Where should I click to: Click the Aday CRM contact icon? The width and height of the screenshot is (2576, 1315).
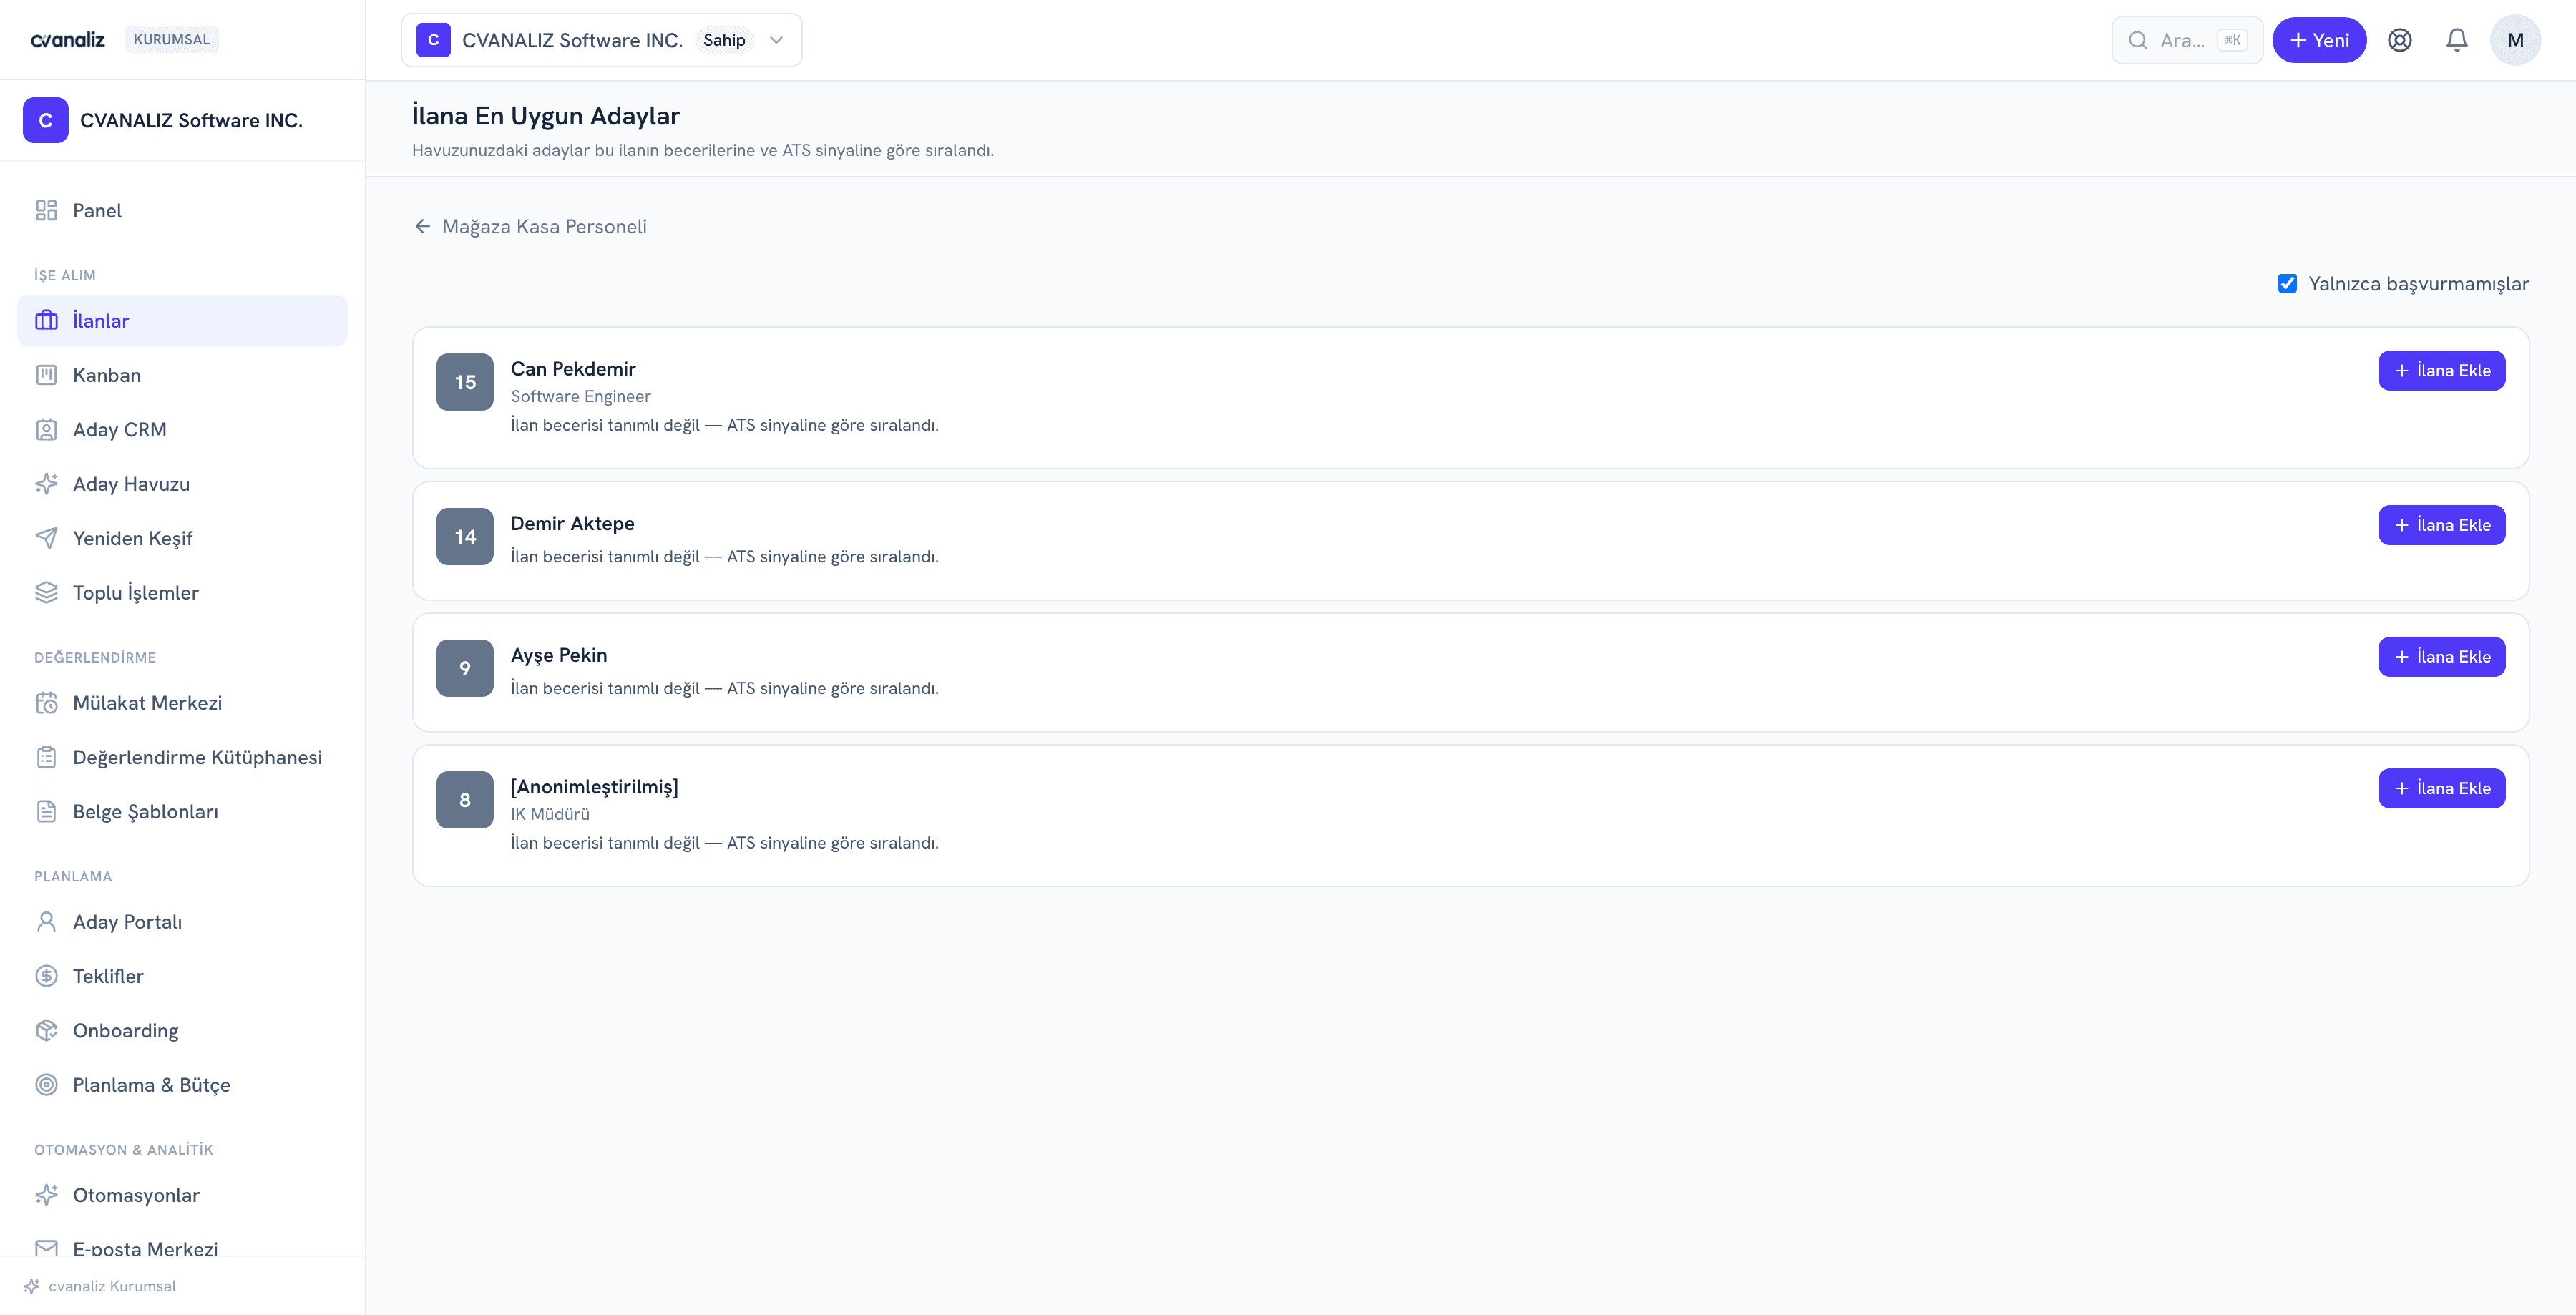[x=46, y=429]
